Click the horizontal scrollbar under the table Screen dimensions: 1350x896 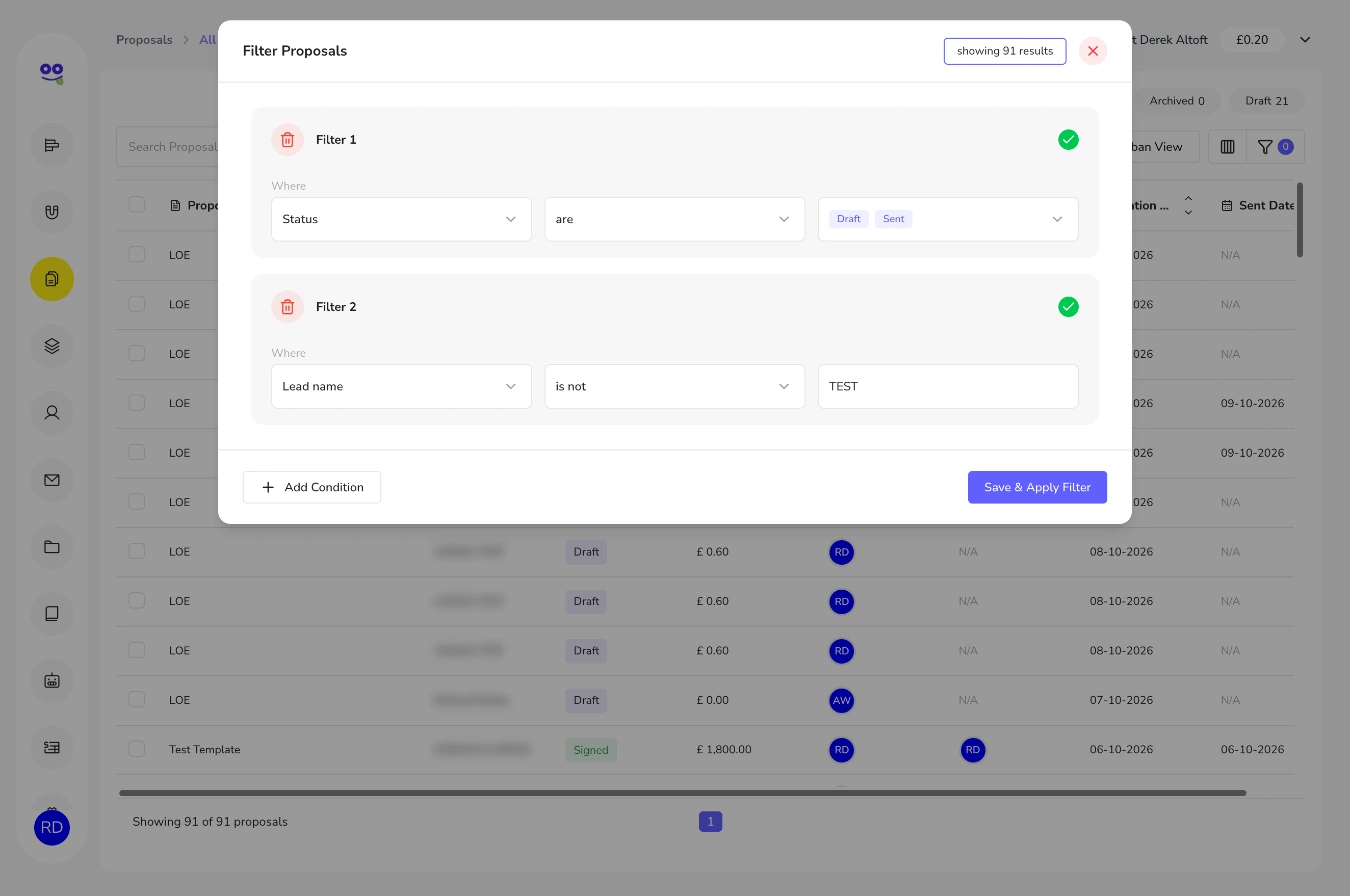[x=683, y=793]
